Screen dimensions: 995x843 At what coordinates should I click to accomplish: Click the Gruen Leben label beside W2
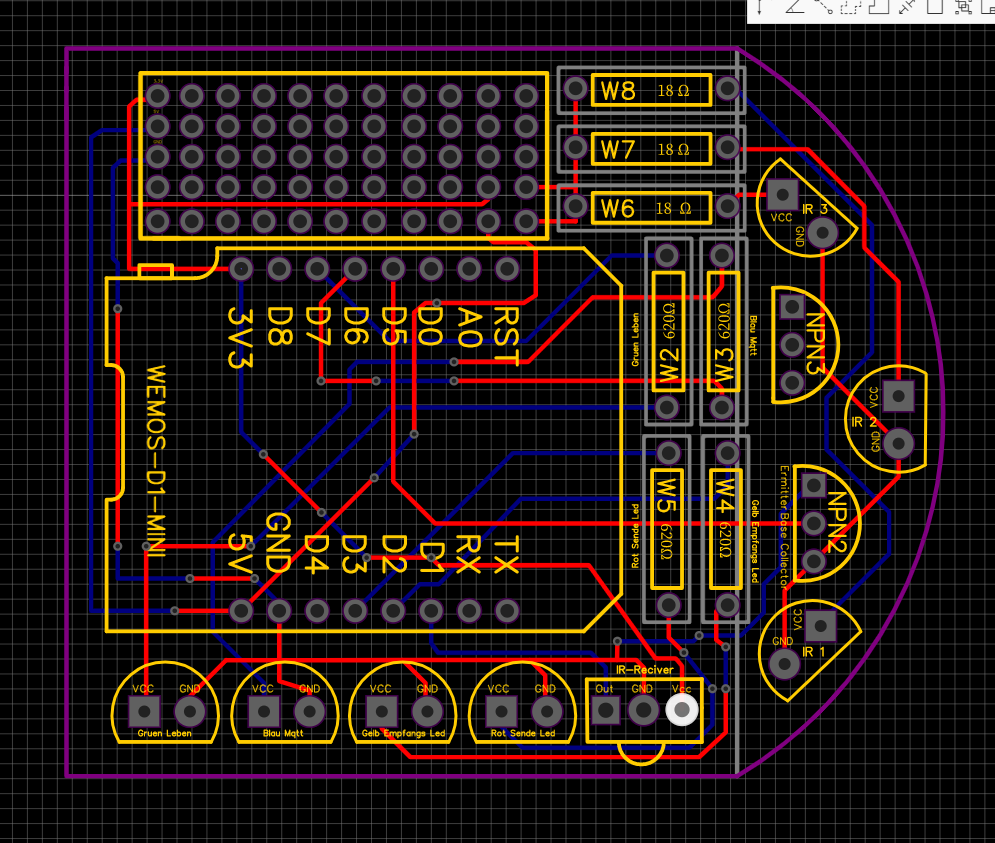click(x=635, y=340)
